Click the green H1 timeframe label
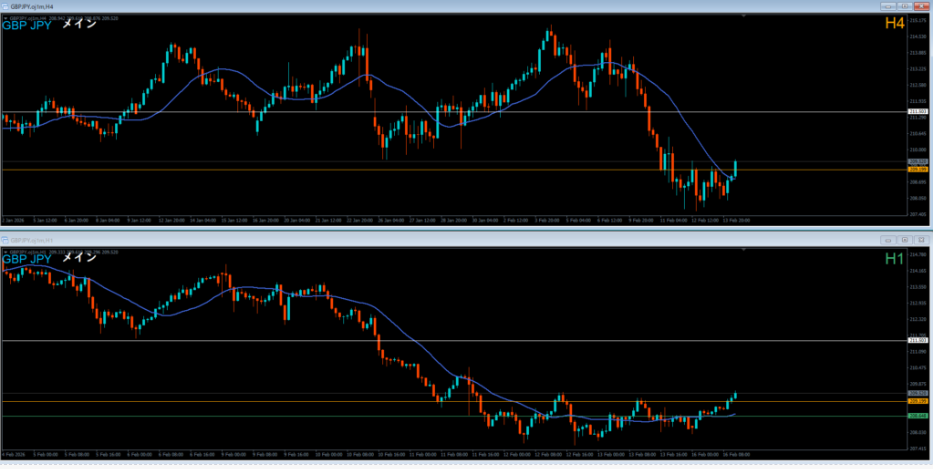The width and height of the screenshot is (933, 469). point(893,259)
